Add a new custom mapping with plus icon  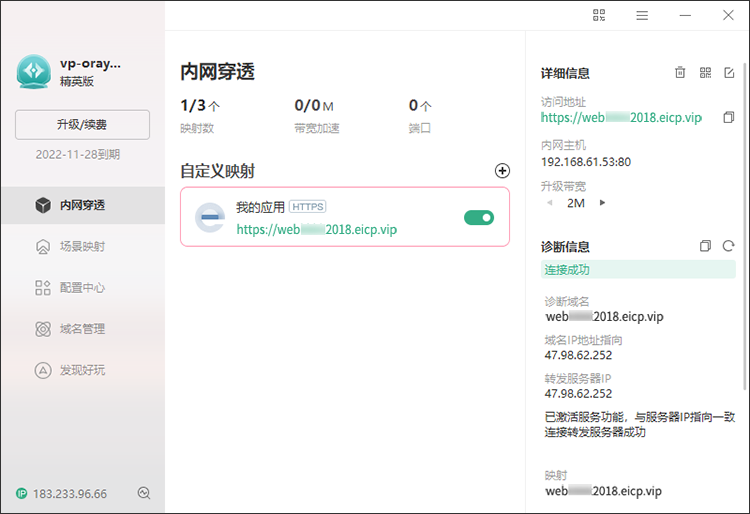502,171
